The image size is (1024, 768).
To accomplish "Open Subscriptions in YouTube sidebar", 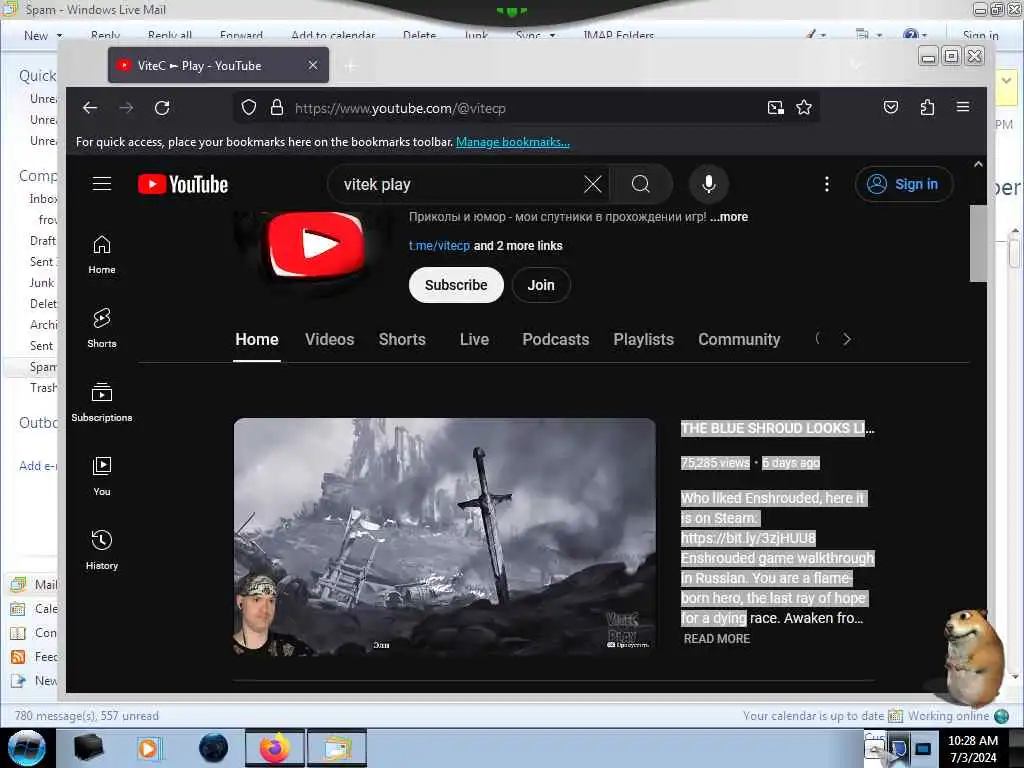I will [x=102, y=402].
